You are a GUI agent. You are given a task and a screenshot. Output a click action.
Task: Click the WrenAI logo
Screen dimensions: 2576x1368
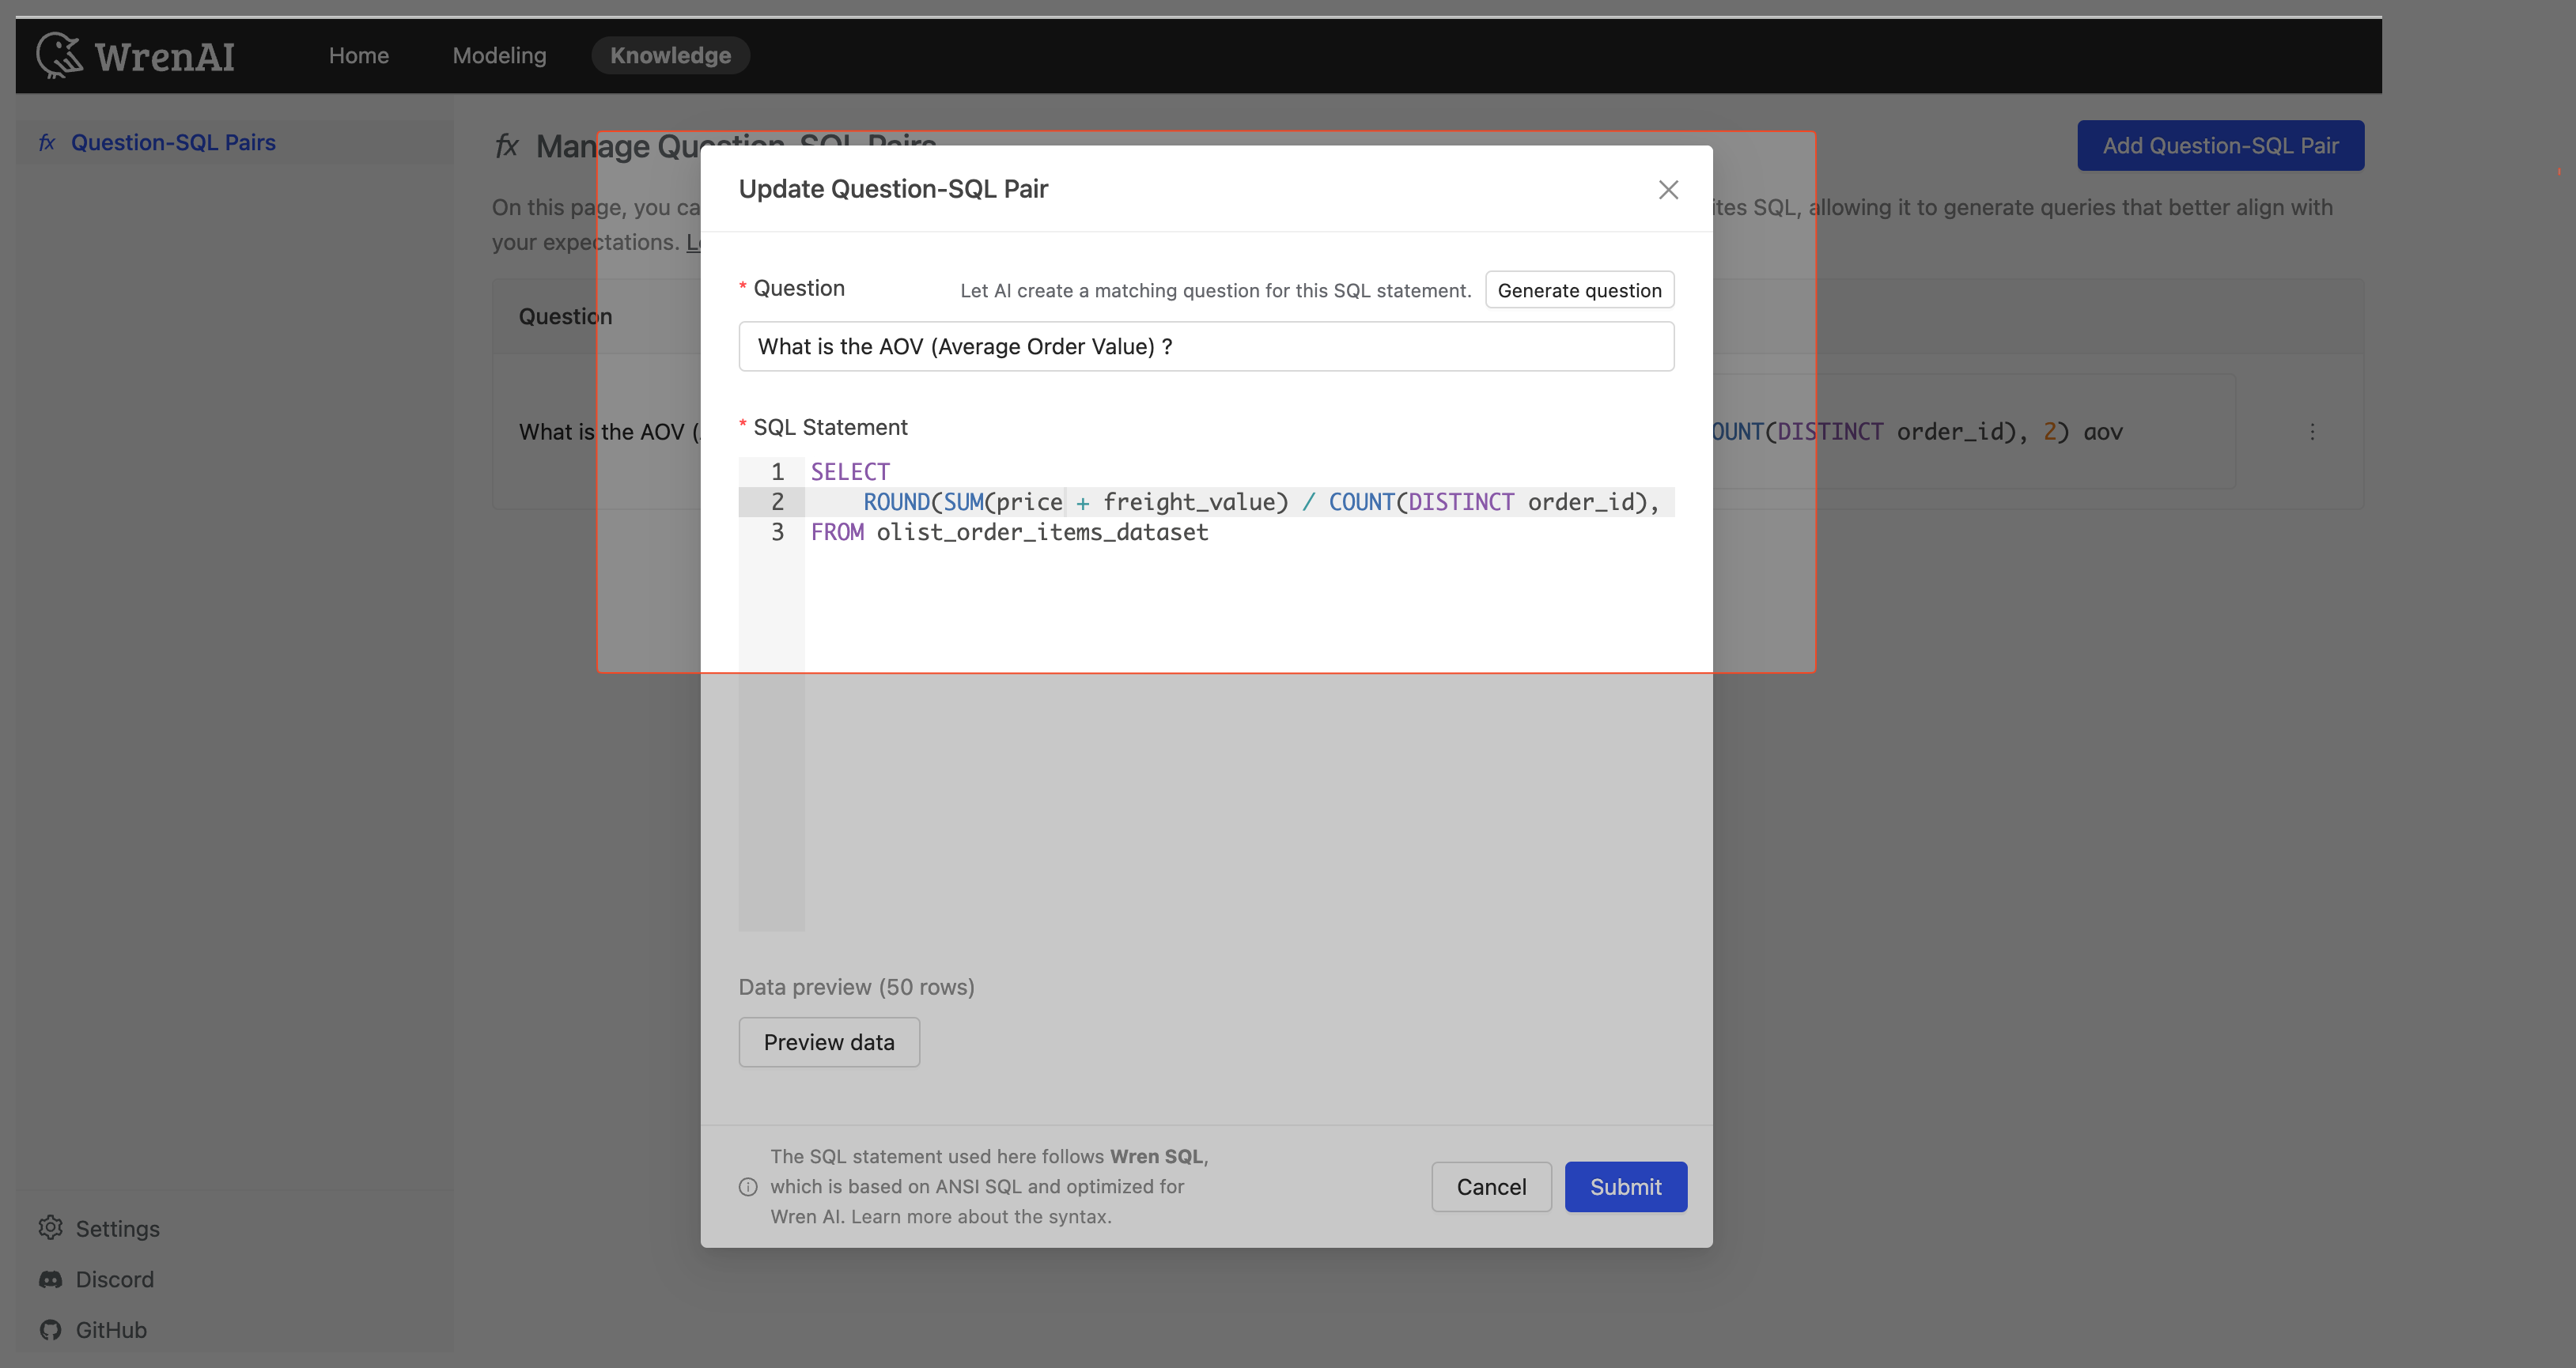point(136,55)
